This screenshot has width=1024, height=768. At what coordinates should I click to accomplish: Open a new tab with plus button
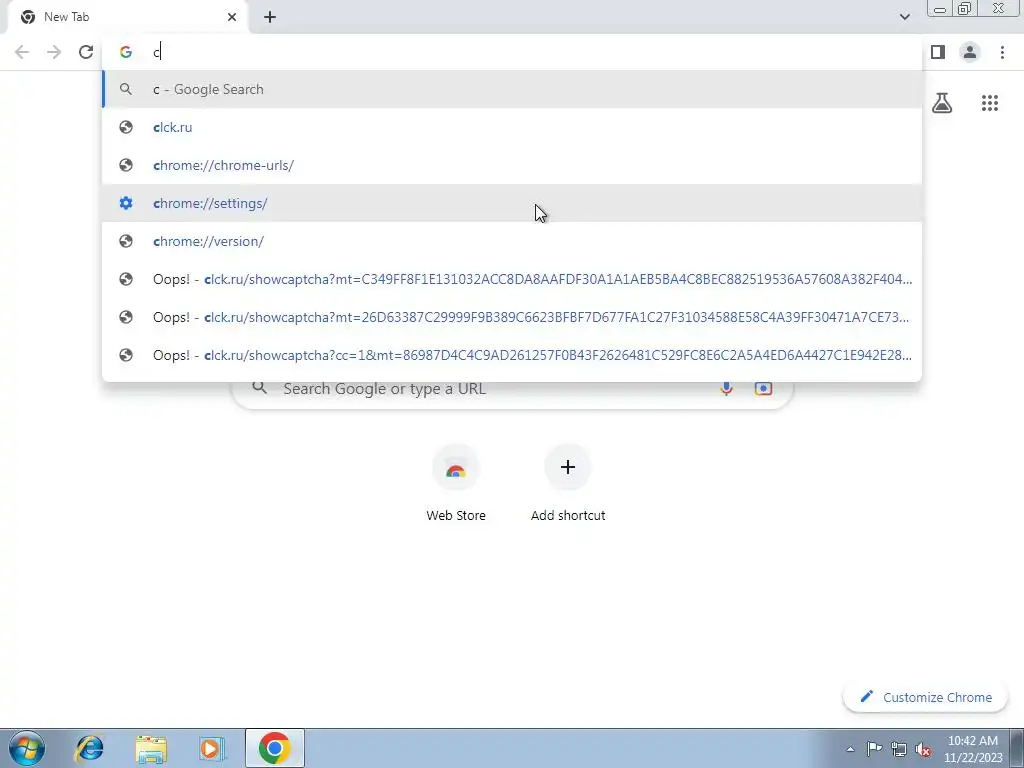click(270, 17)
